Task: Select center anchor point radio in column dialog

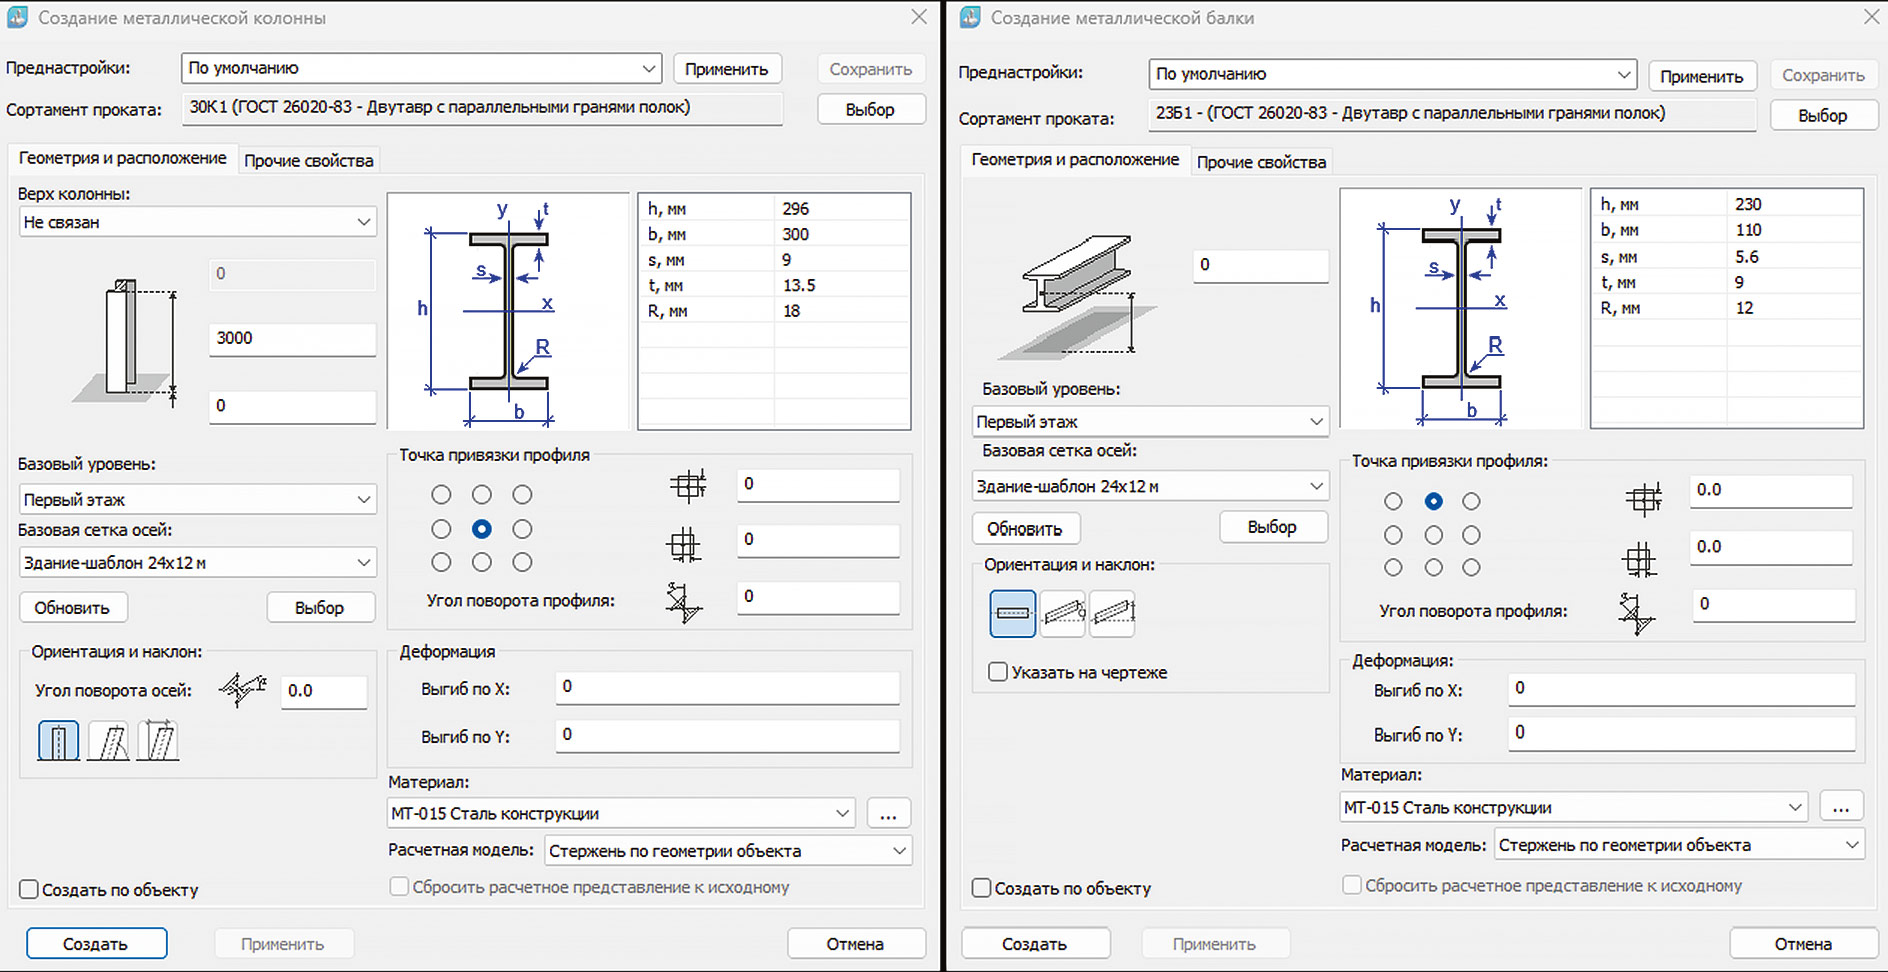Action: 482,529
